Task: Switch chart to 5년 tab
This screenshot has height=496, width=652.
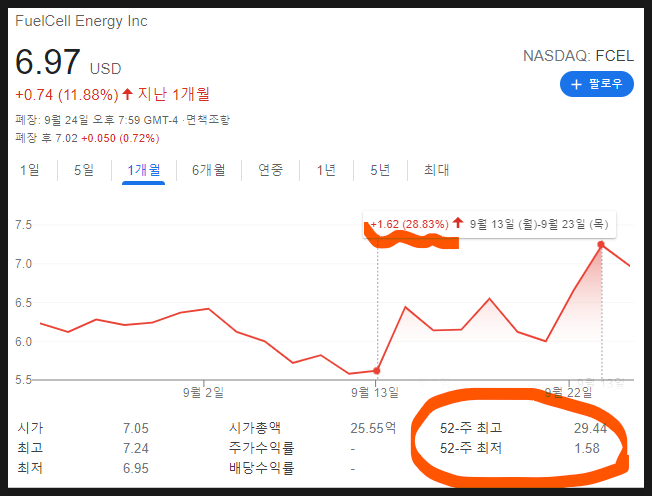Action: (380, 170)
